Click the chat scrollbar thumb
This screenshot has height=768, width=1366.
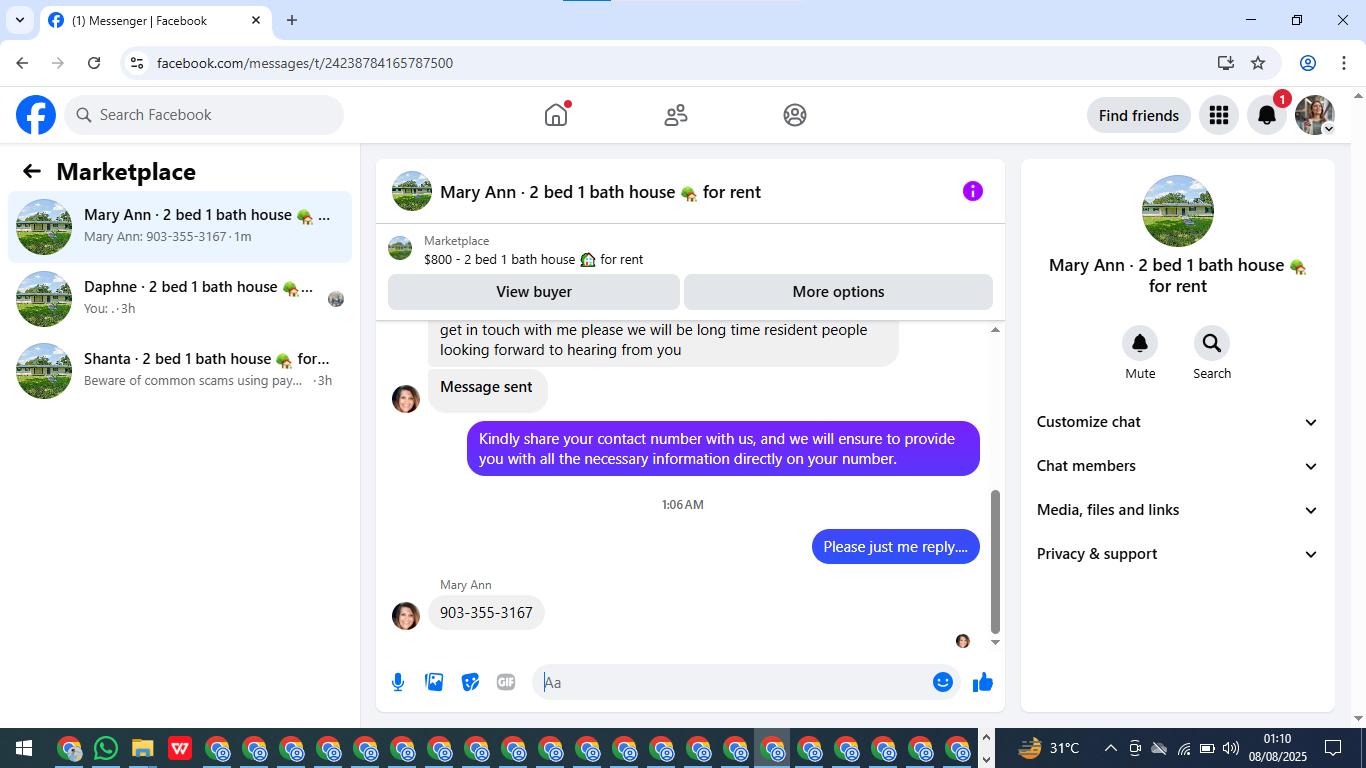[x=995, y=562]
